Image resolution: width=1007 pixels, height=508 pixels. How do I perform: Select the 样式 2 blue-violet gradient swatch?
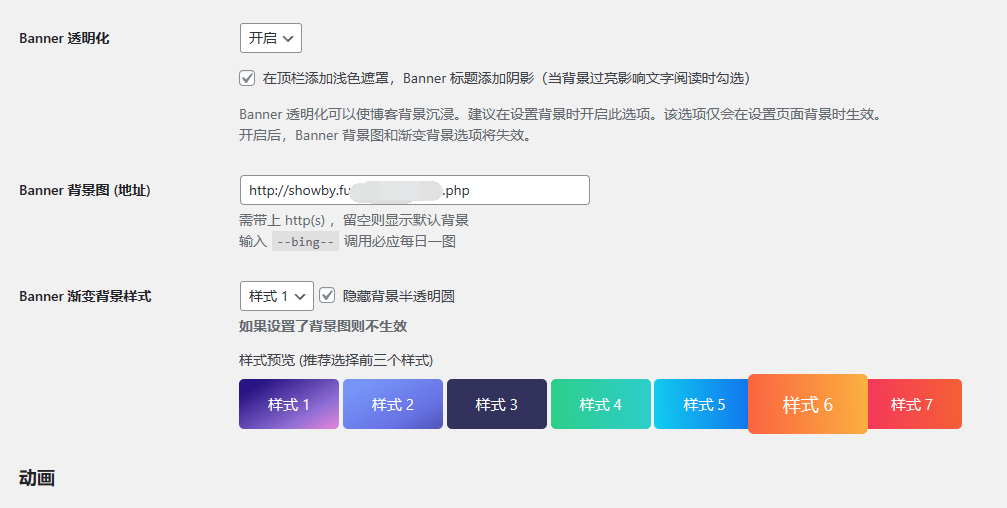392,404
